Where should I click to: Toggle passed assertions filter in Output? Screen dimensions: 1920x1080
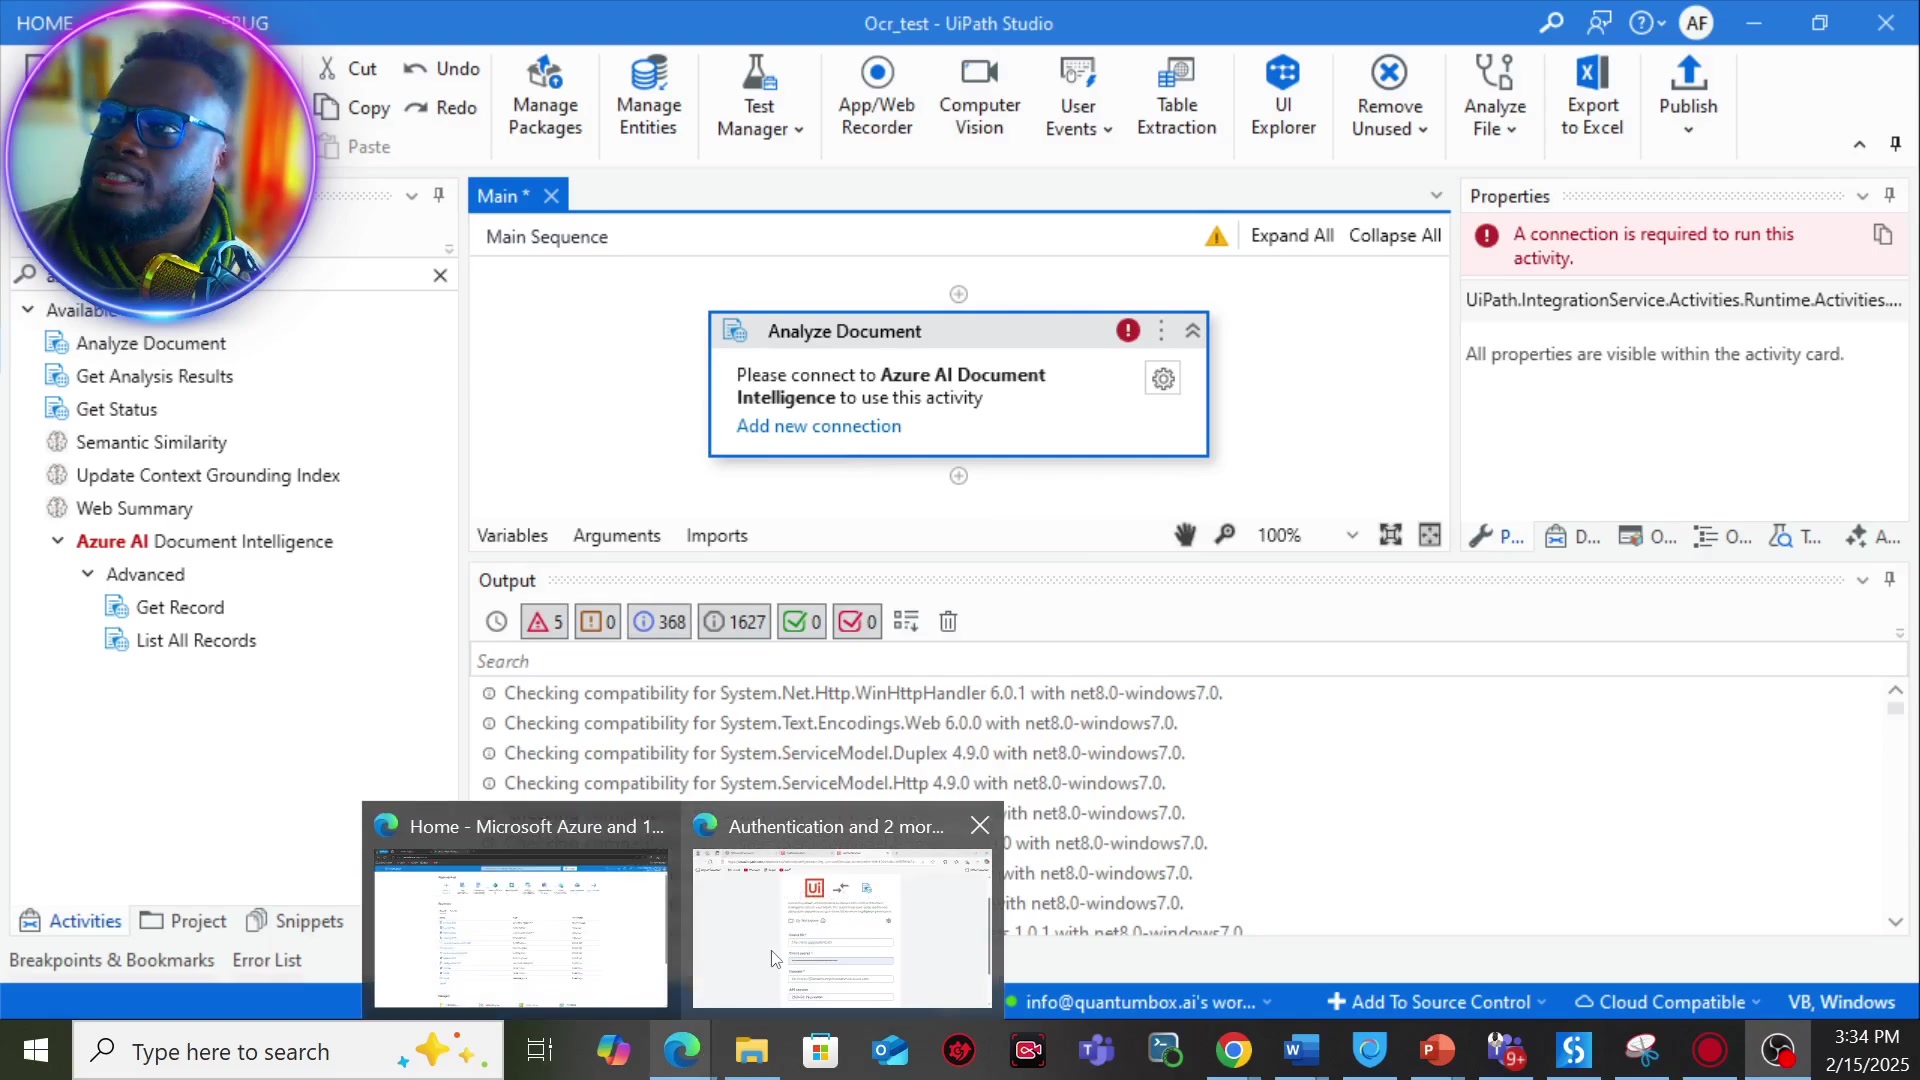[x=802, y=622]
